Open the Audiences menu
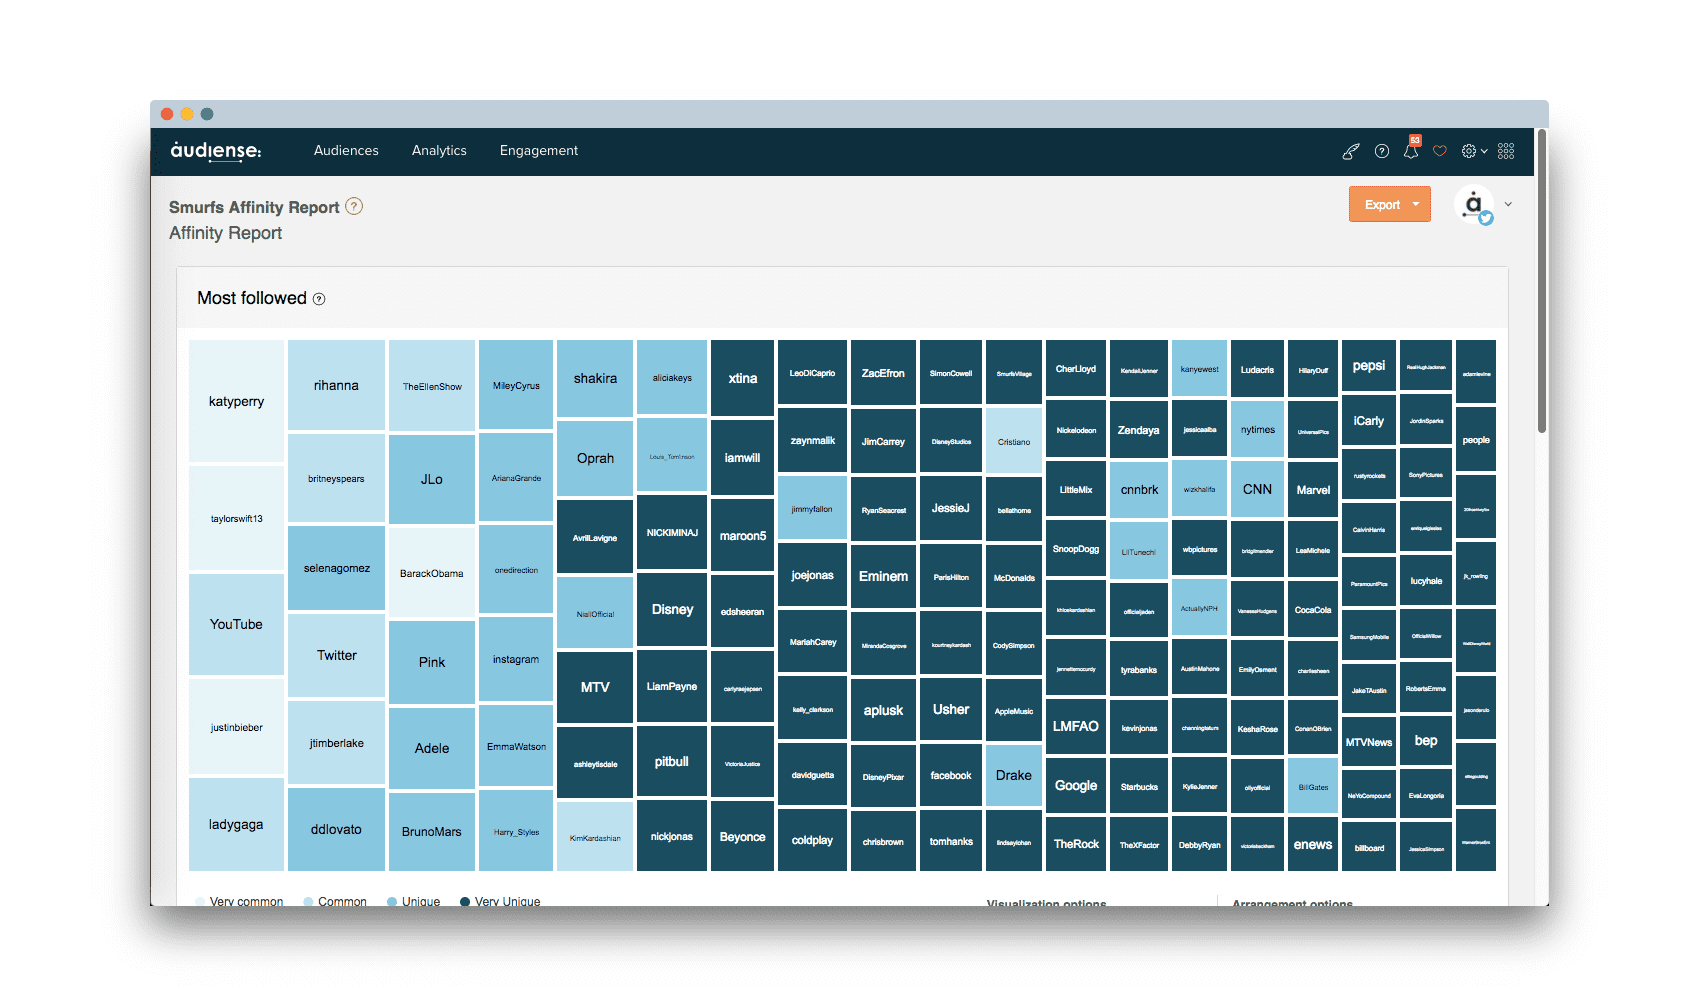This screenshot has width=1699, height=1006. tap(346, 151)
